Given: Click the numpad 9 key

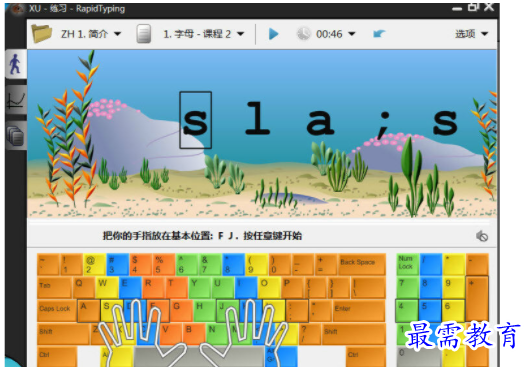Looking at the screenshot, I should coord(453,287).
